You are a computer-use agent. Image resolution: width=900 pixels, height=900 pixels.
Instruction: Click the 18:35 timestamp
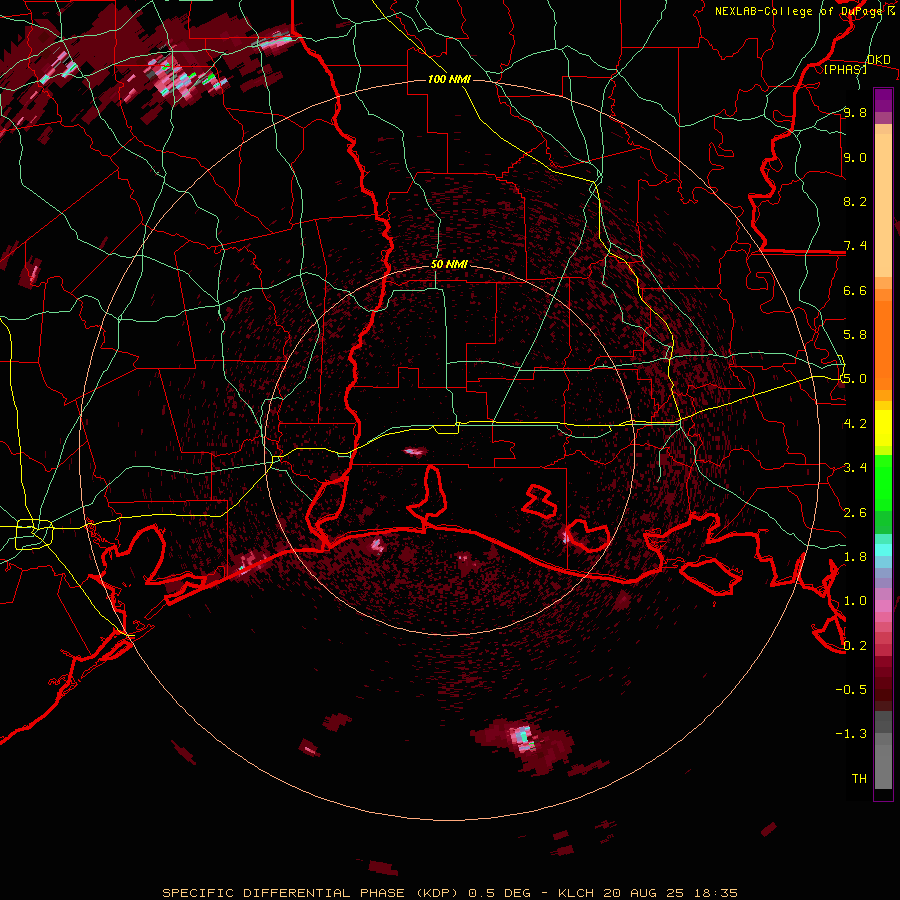point(718,893)
